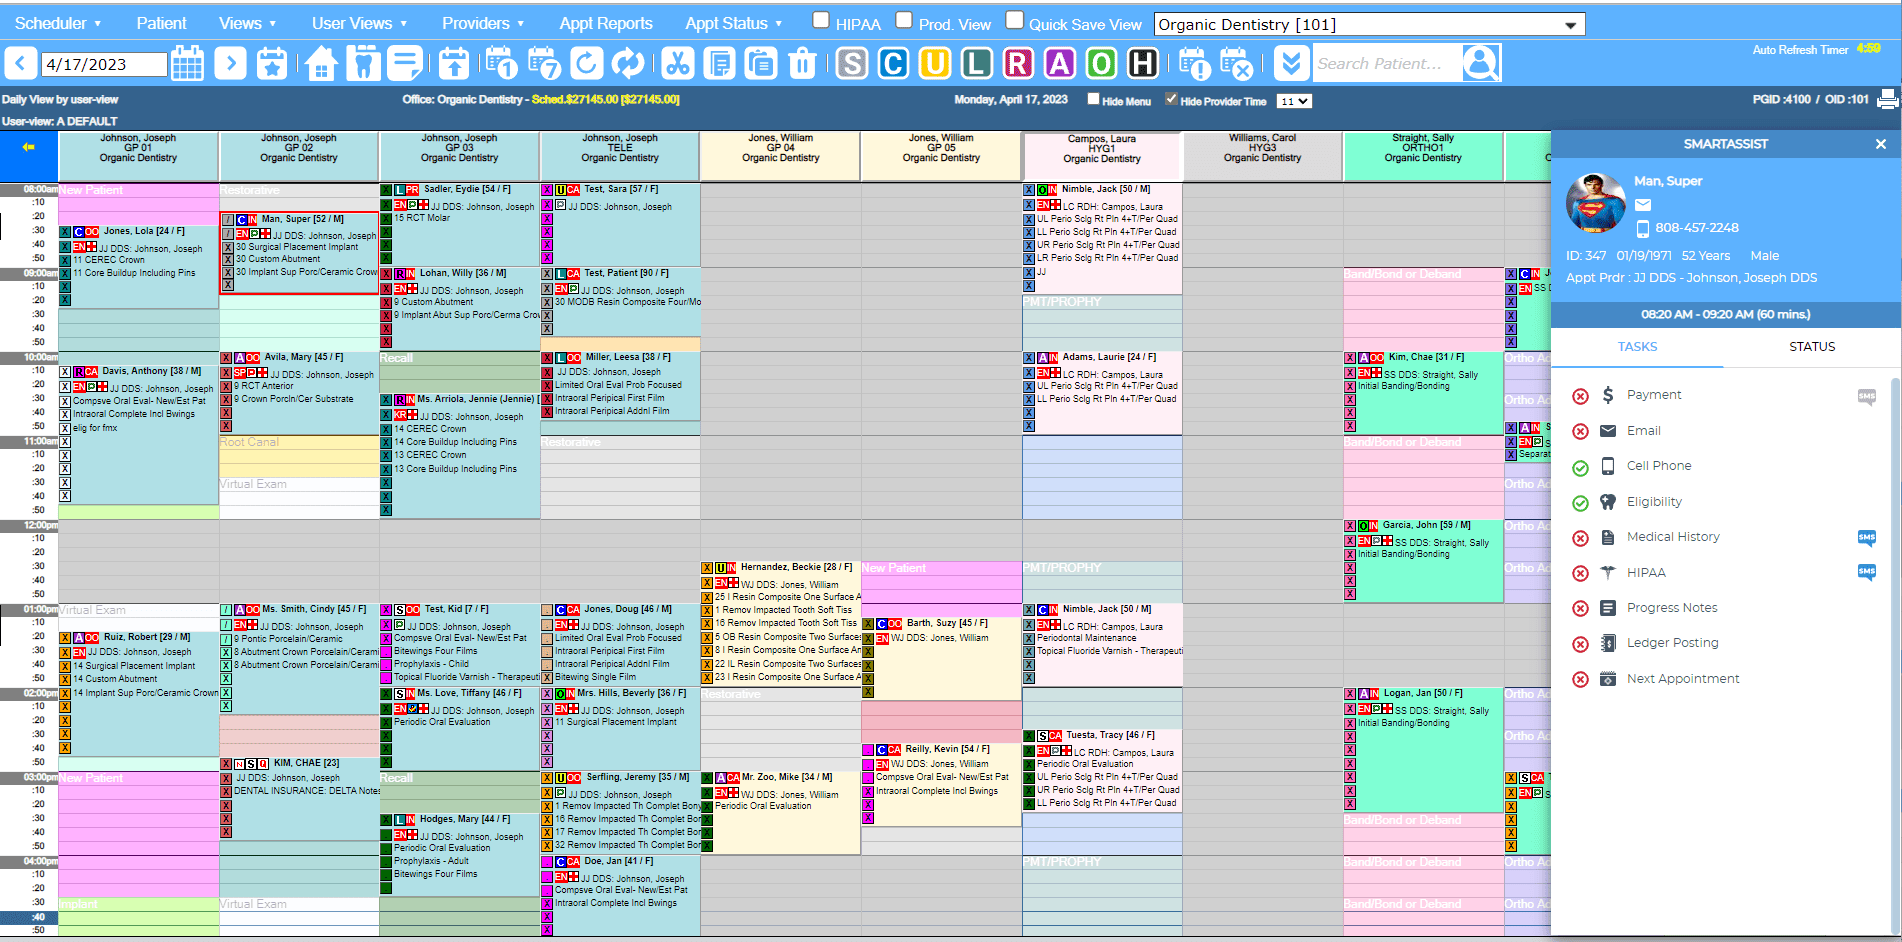The image size is (1902, 942).
Task: Open the provider count dropdown showing 11
Action: (1294, 101)
